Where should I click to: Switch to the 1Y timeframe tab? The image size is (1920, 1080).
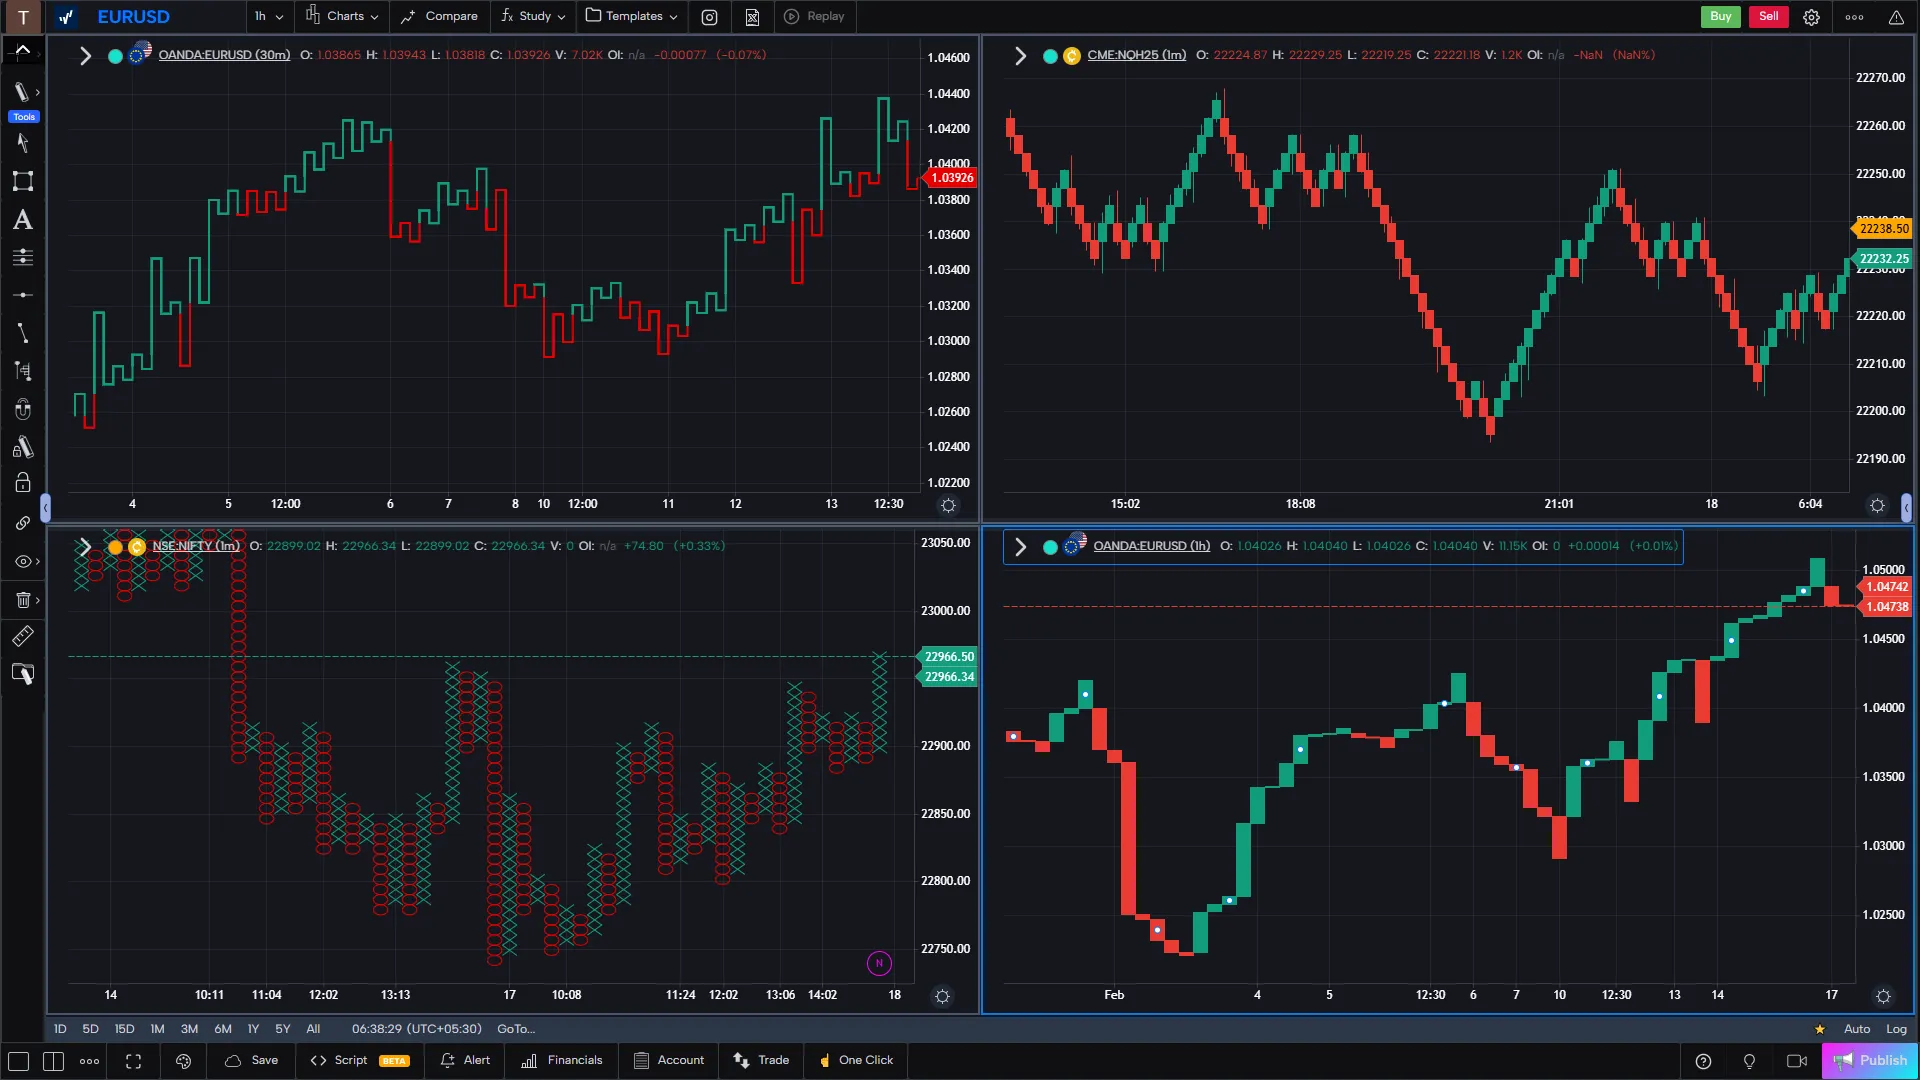[253, 1029]
